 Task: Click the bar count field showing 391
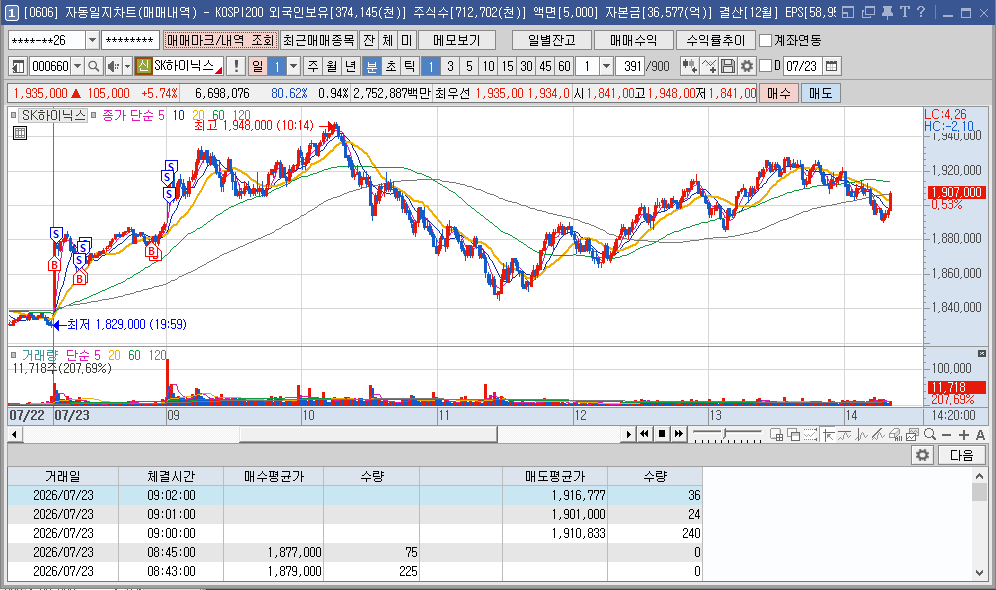(629, 66)
